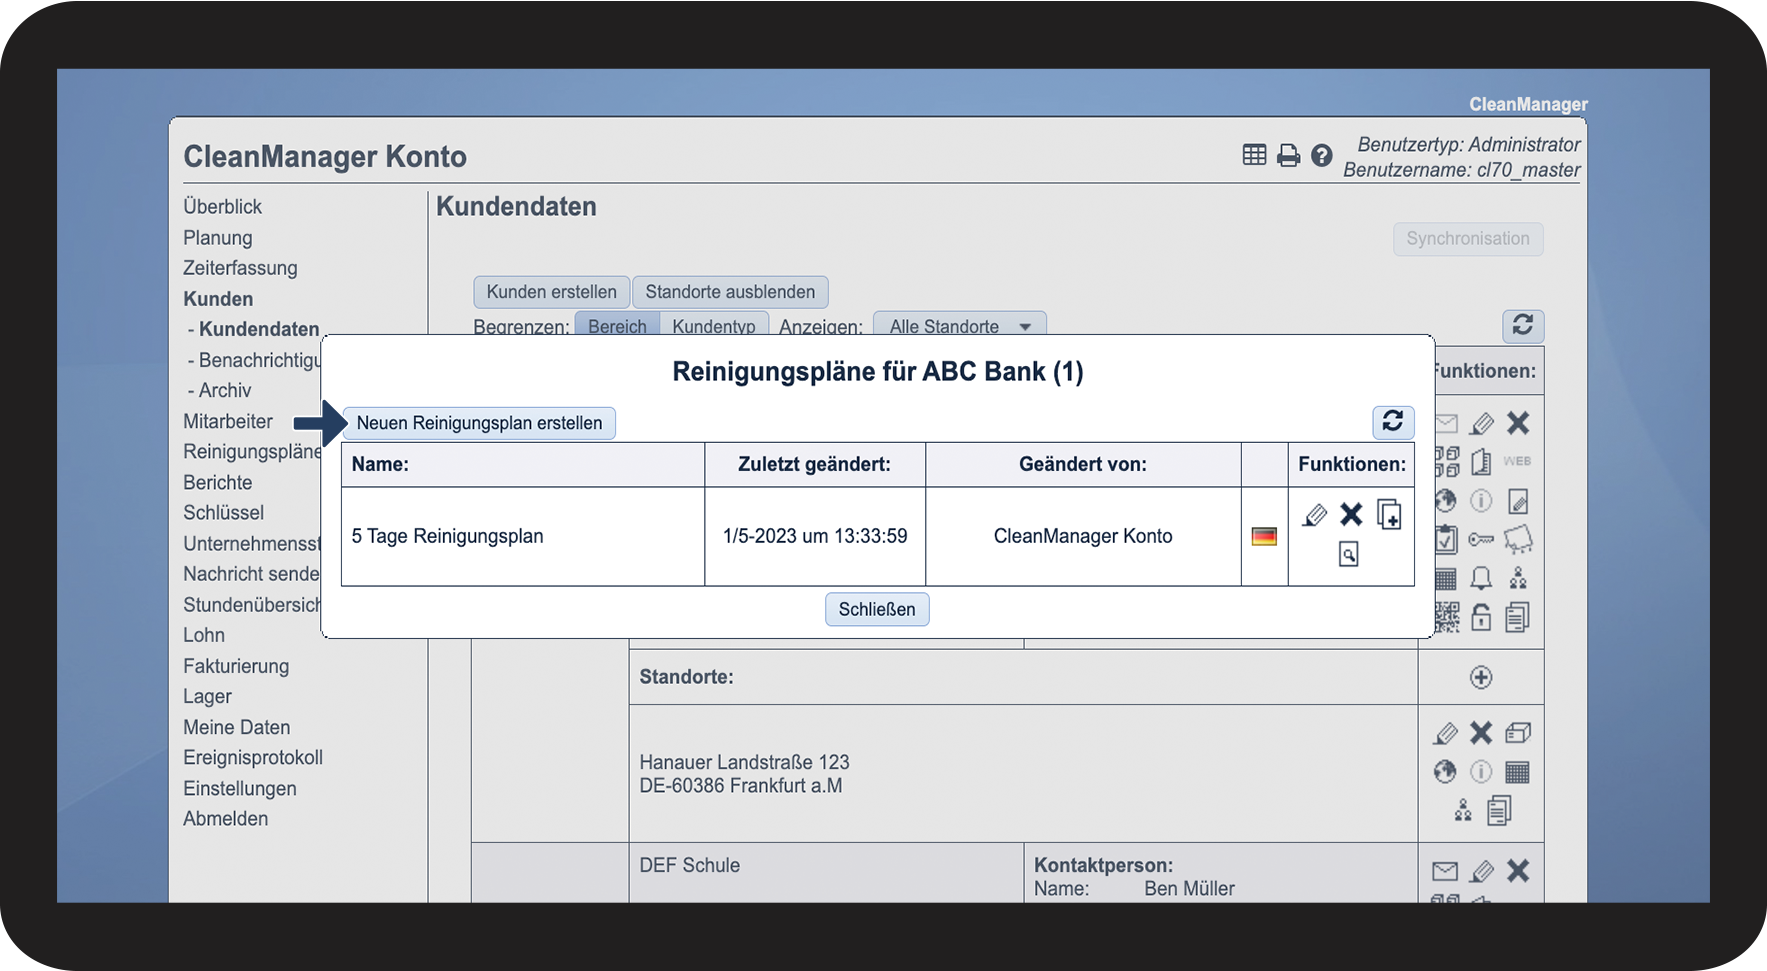Image resolution: width=1767 pixels, height=971 pixels.
Task: Toggle the Bereich filter button
Action: point(616,326)
